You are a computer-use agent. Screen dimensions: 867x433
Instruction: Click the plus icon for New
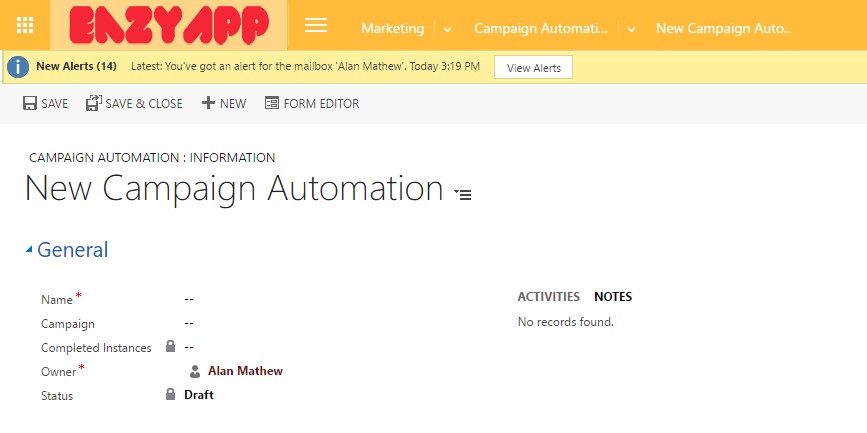coord(208,103)
